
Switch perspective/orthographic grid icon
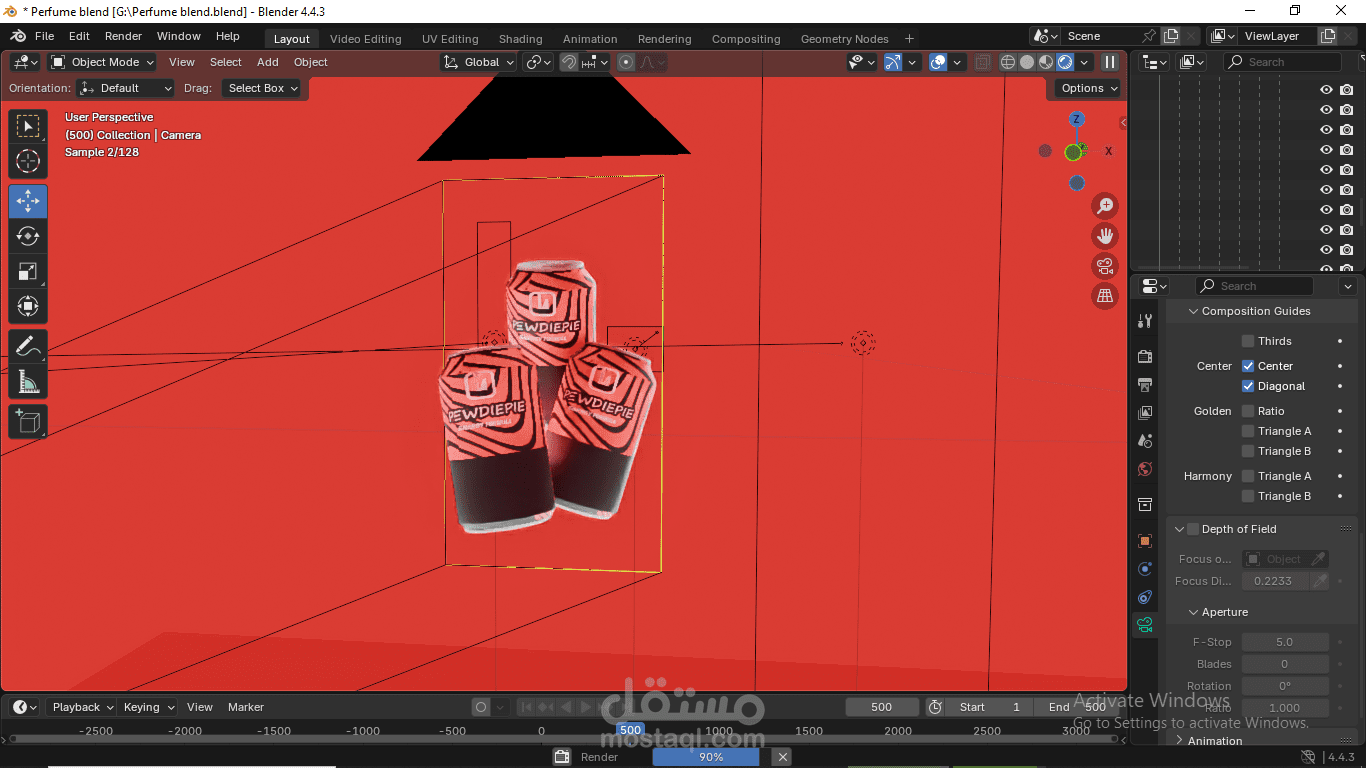1105,296
